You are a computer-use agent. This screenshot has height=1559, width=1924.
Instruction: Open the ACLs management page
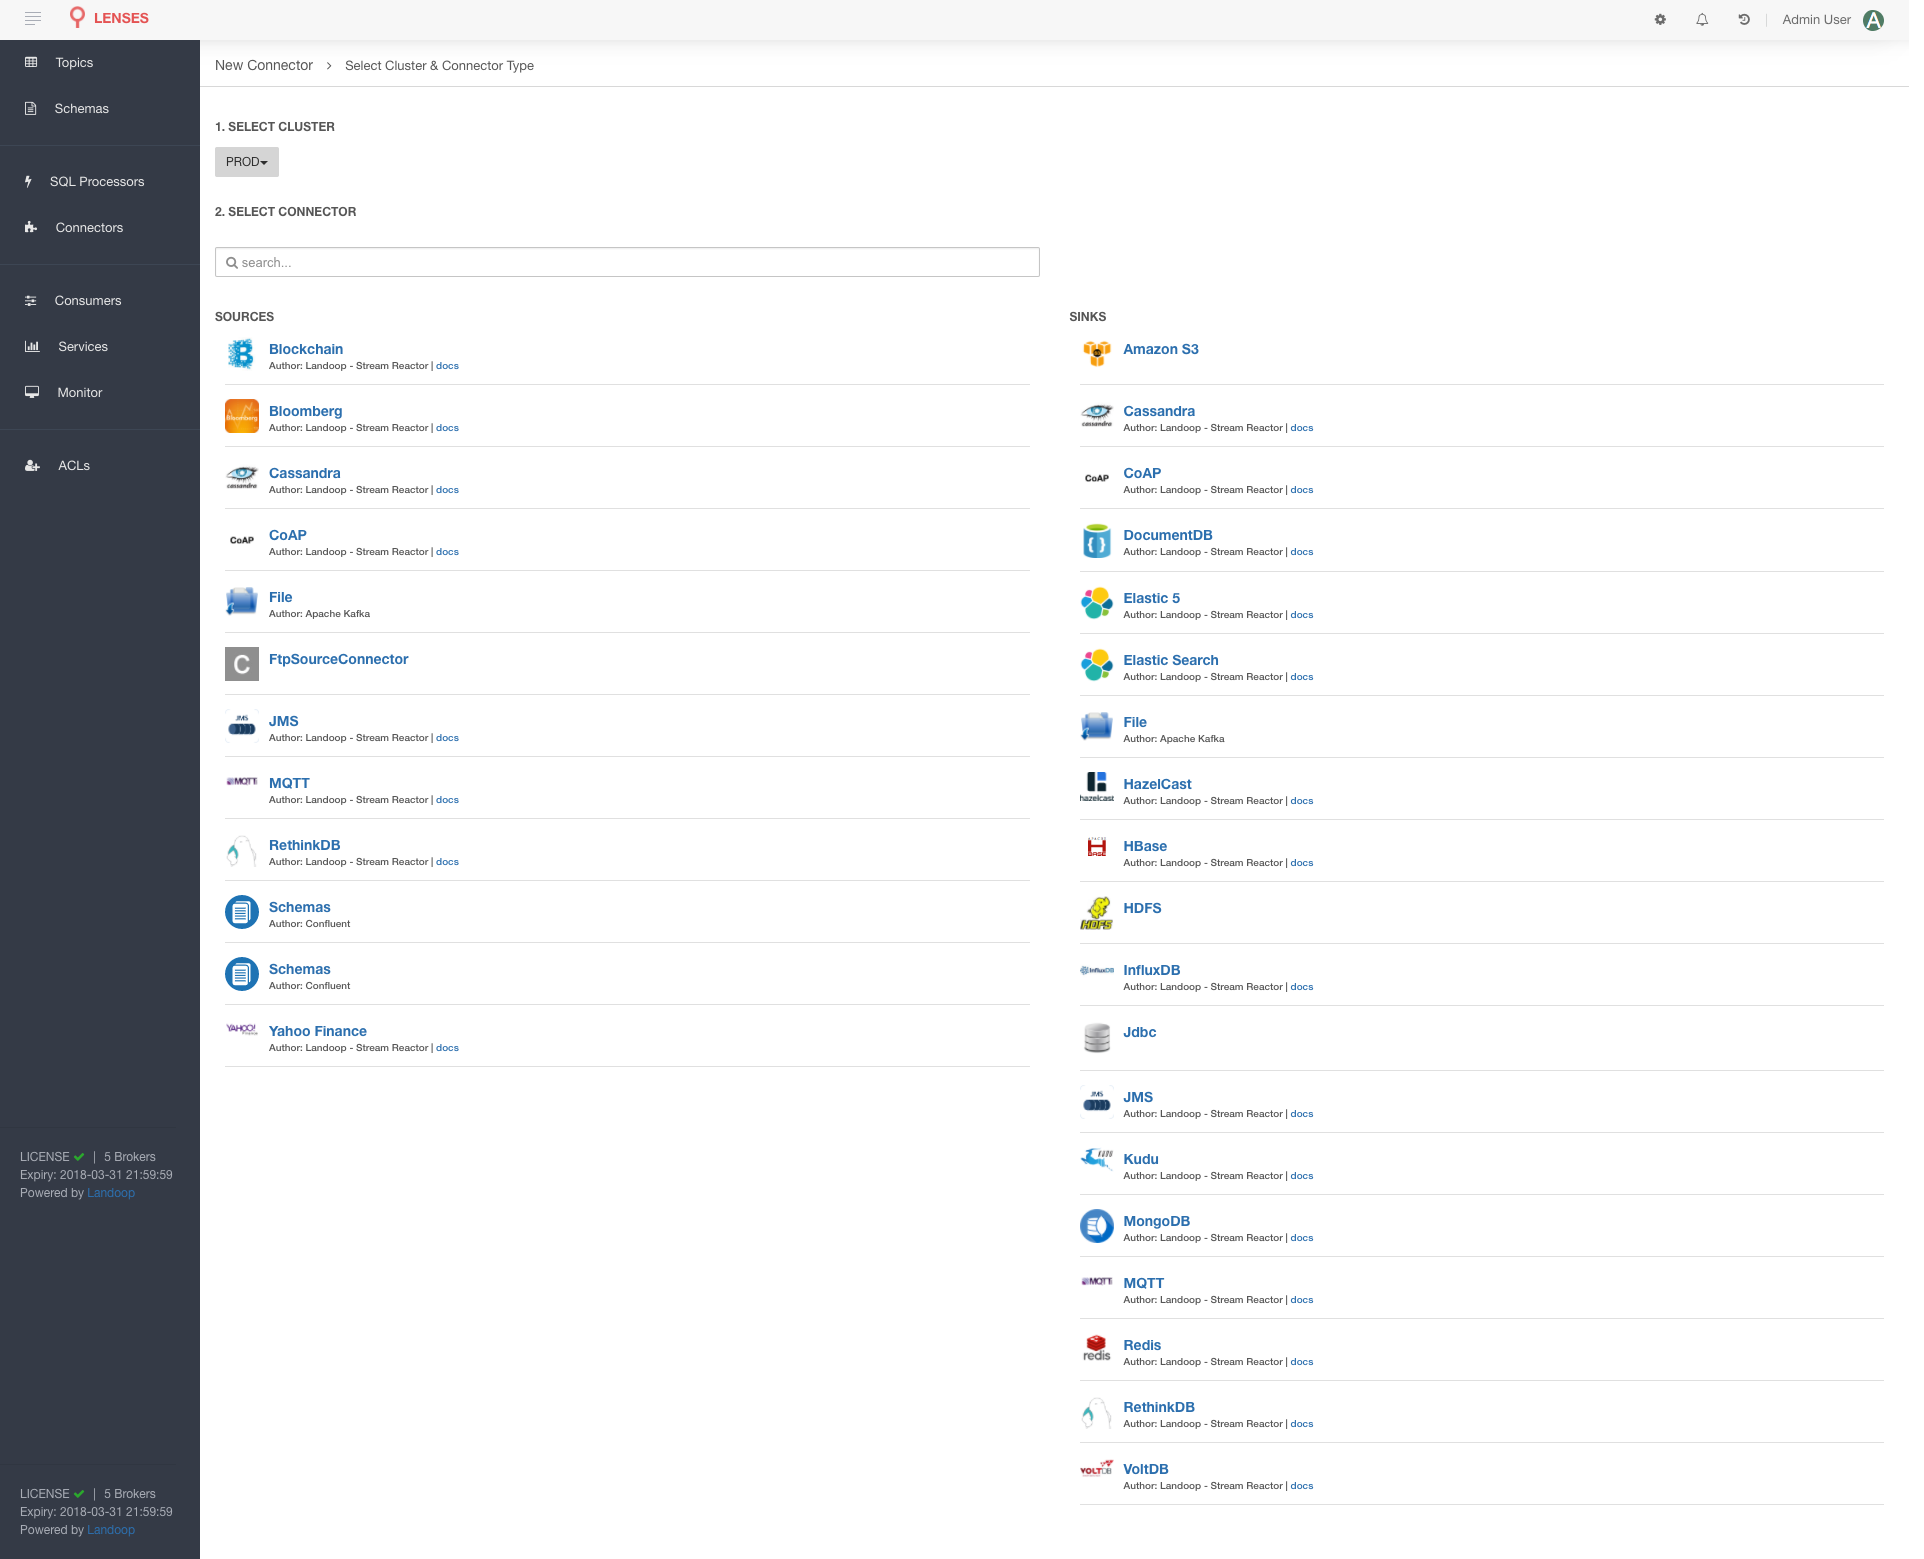coord(73,465)
